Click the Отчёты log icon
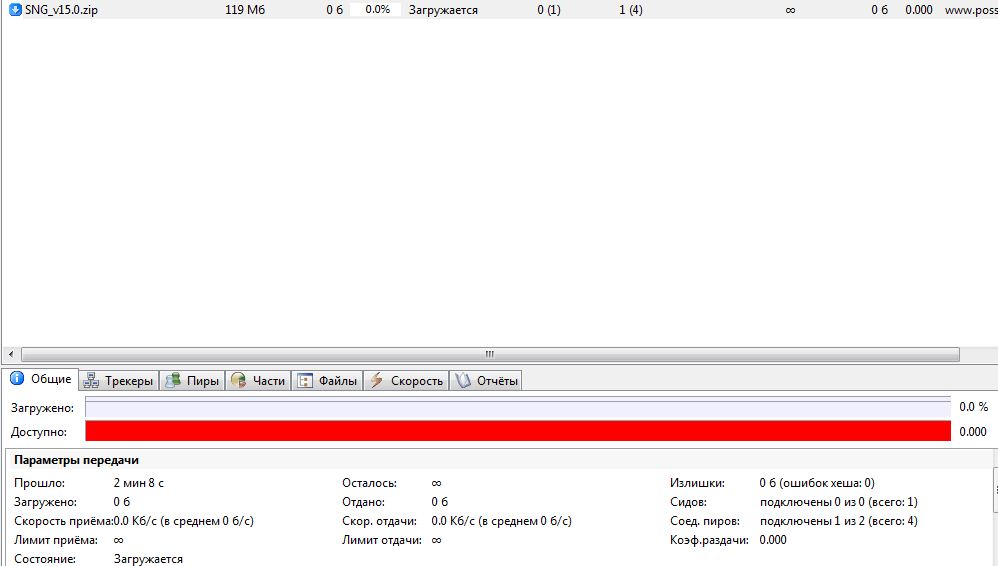The width and height of the screenshot is (998, 566). (463, 381)
